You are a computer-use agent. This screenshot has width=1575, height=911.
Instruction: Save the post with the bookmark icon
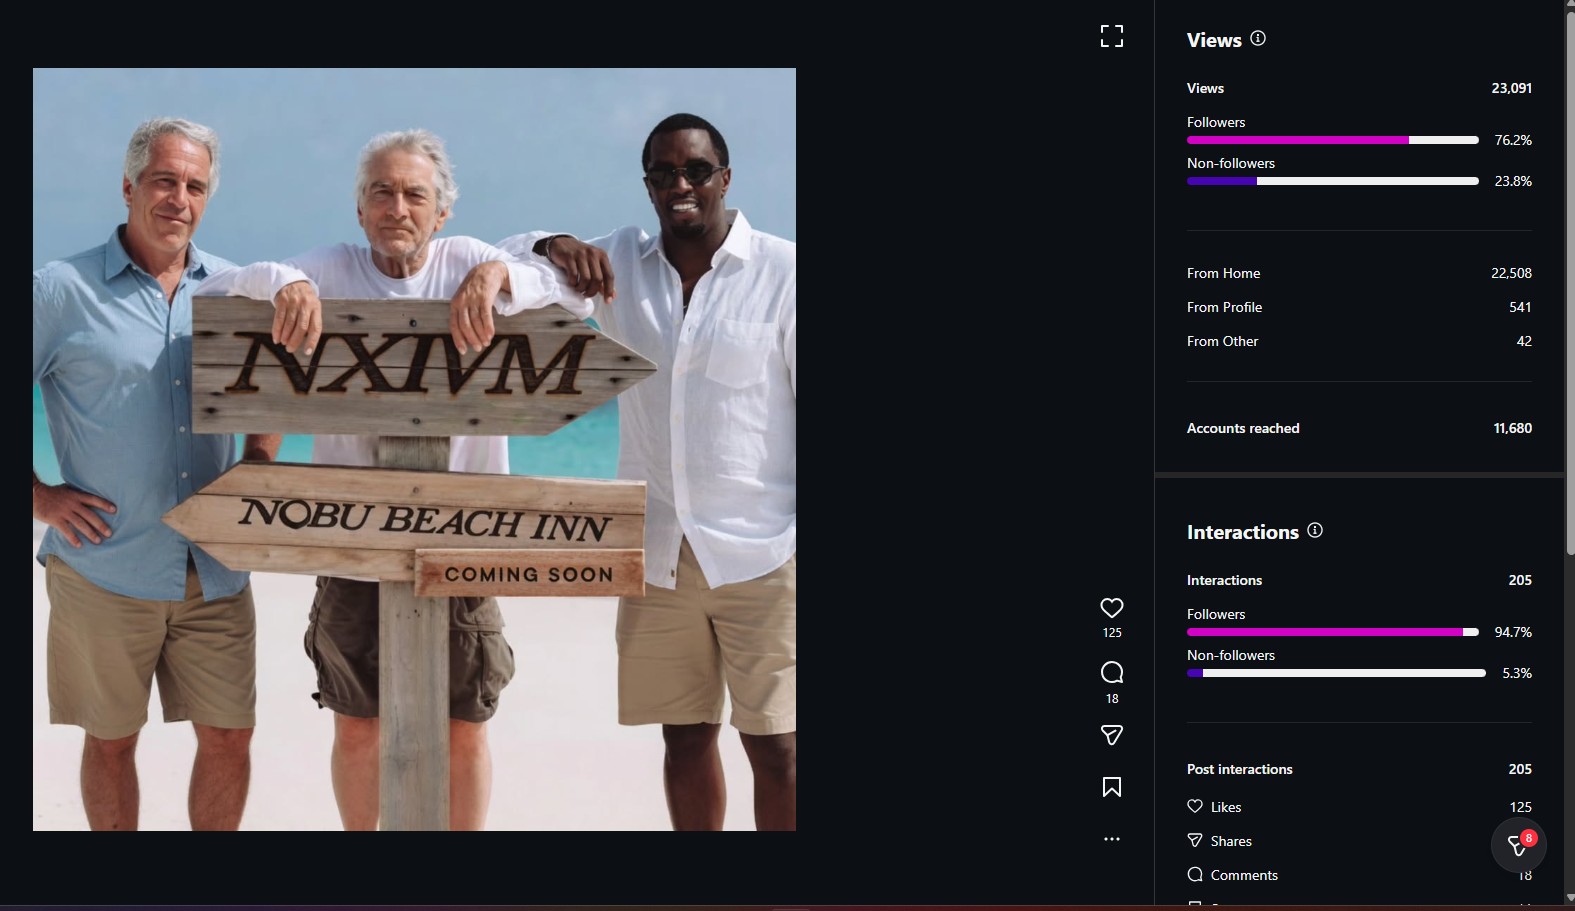pyautogui.click(x=1111, y=787)
